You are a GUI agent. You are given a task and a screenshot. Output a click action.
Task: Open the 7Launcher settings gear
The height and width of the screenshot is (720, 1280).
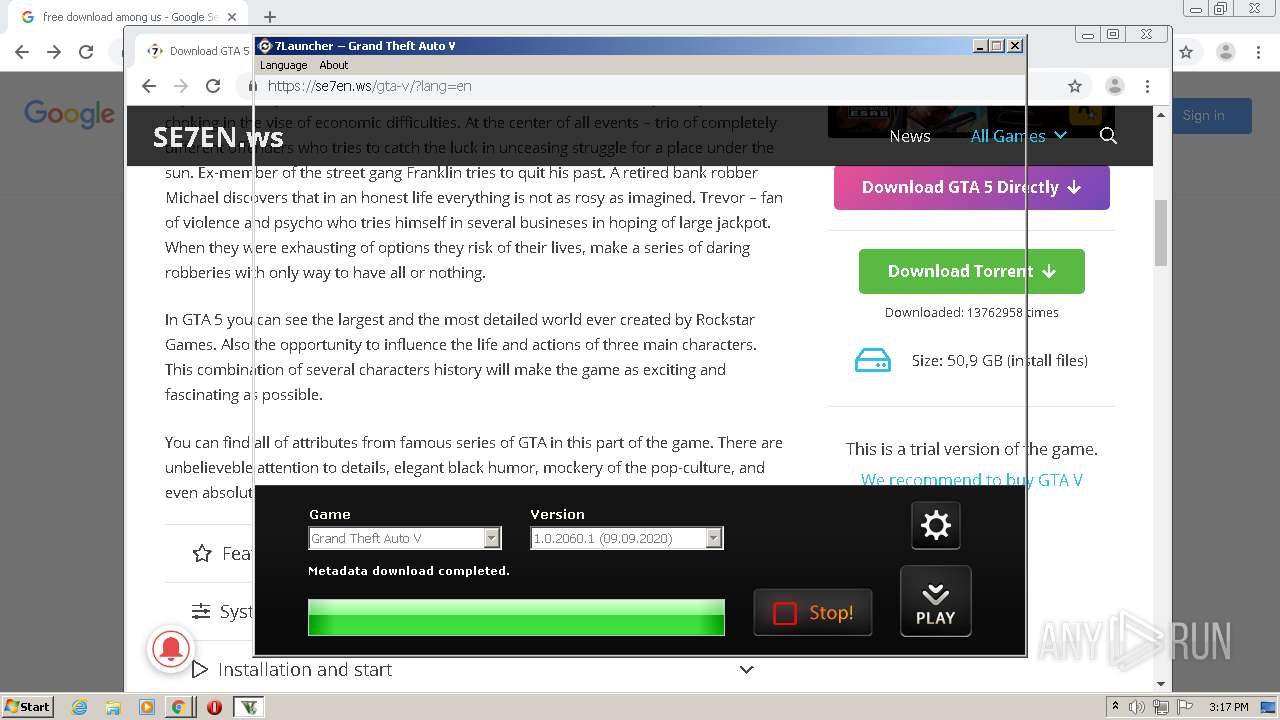(936, 526)
